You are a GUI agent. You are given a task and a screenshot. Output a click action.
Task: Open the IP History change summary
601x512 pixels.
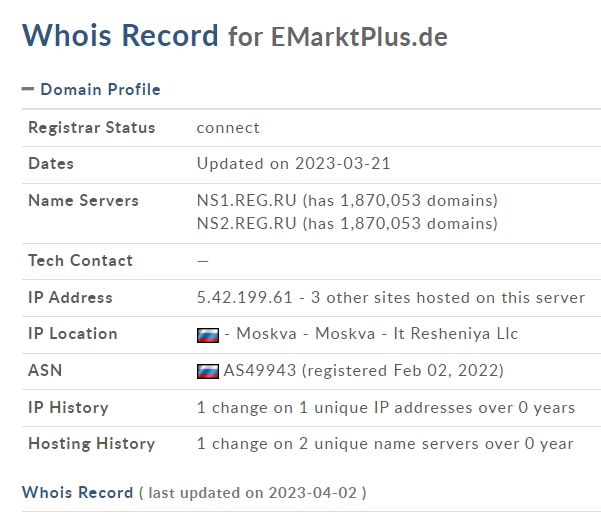click(386, 407)
